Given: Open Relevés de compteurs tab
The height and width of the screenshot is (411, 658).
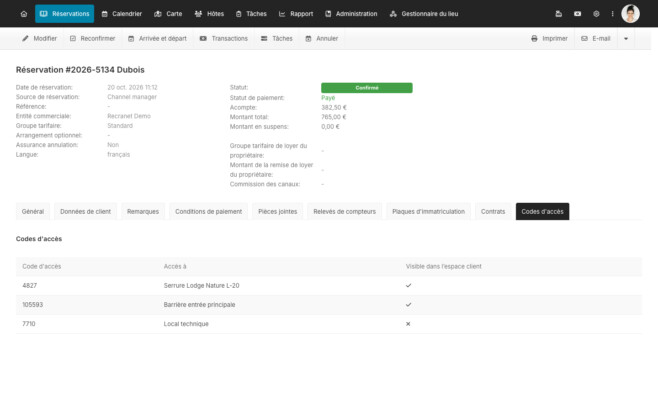Looking at the screenshot, I should [345, 212].
